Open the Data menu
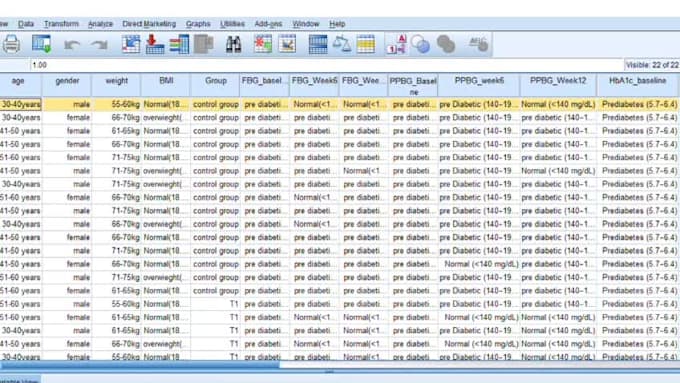Image resolution: width=680 pixels, height=383 pixels. click(x=26, y=24)
